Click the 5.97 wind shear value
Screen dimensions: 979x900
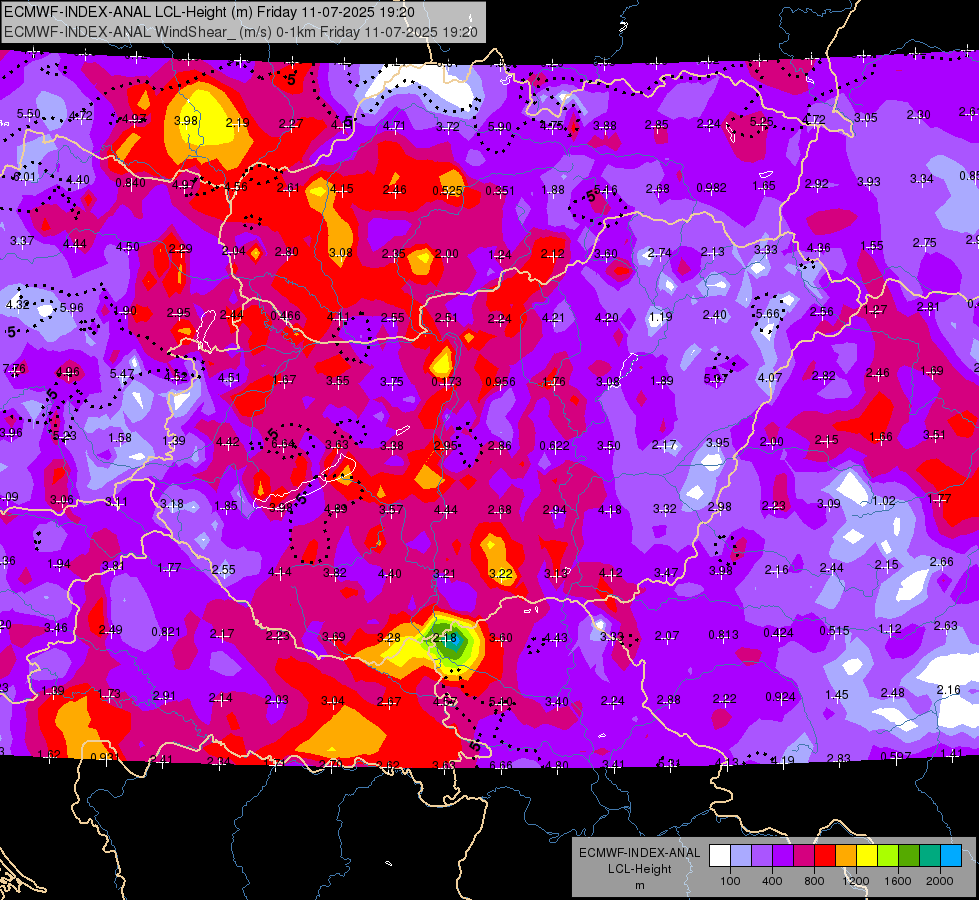point(716,379)
